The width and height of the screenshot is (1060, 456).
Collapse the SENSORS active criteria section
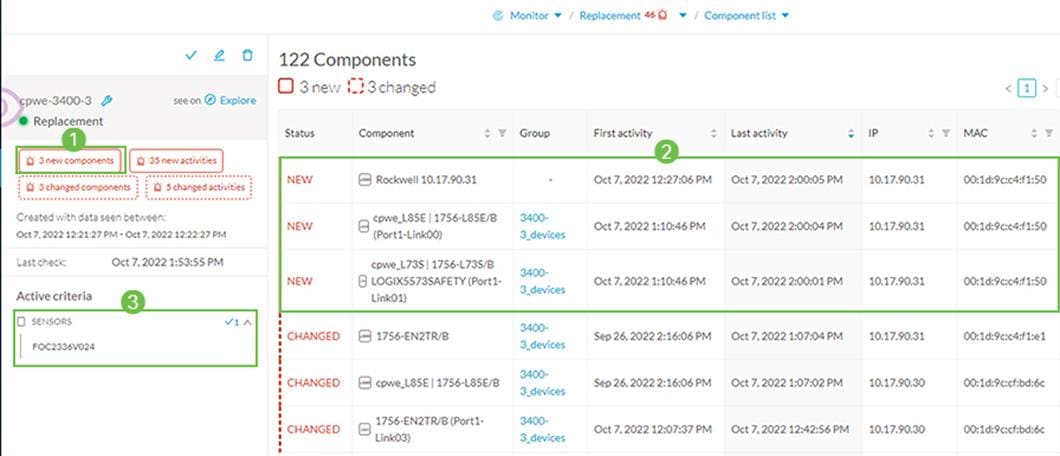click(x=247, y=322)
